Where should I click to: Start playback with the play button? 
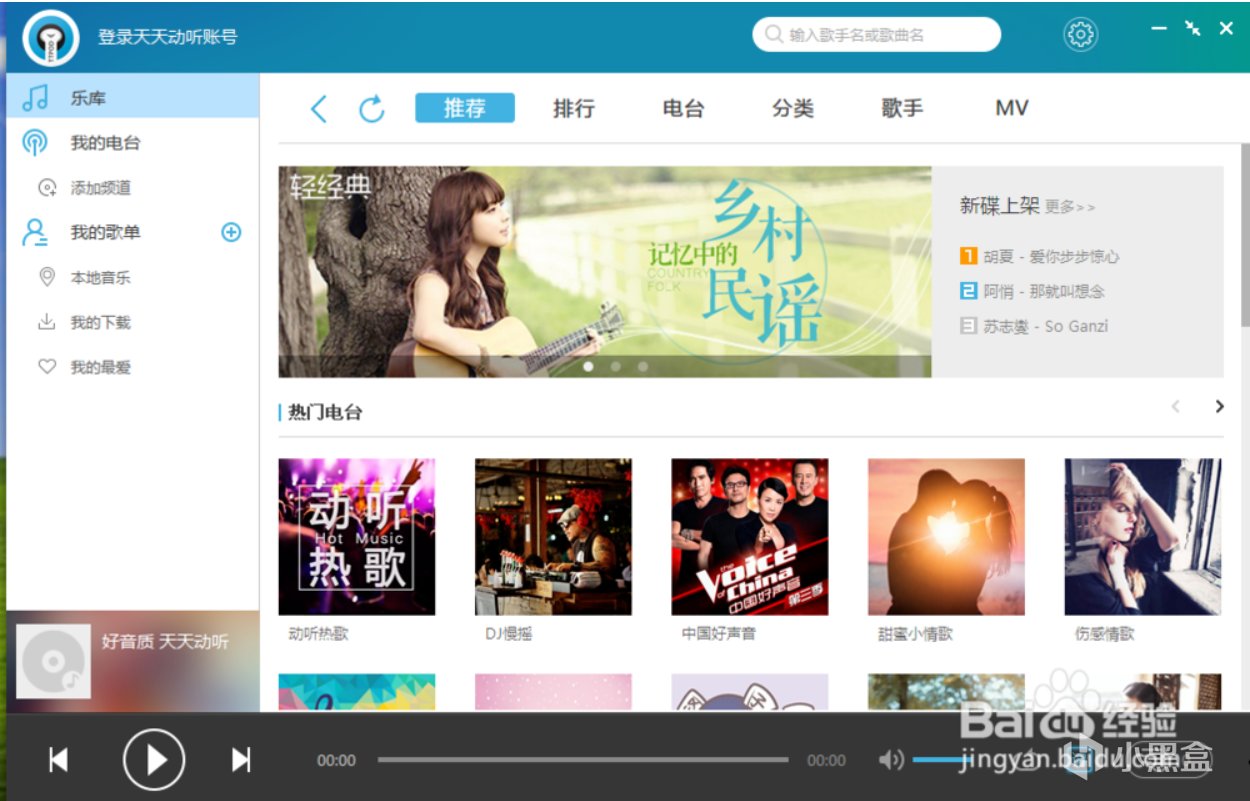tap(154, 760)
